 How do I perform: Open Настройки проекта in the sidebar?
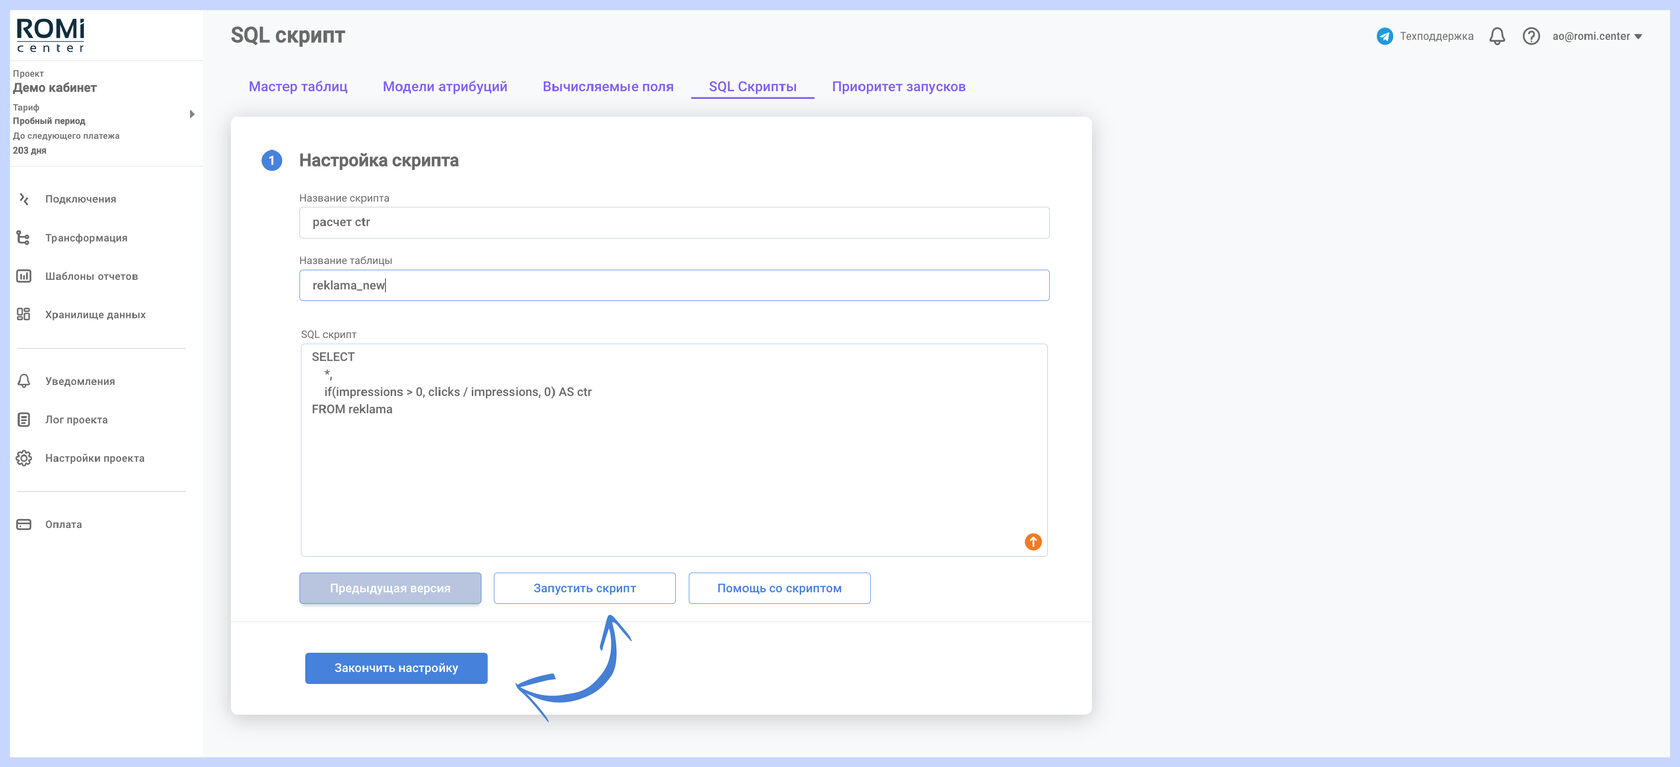pos(95,458)
